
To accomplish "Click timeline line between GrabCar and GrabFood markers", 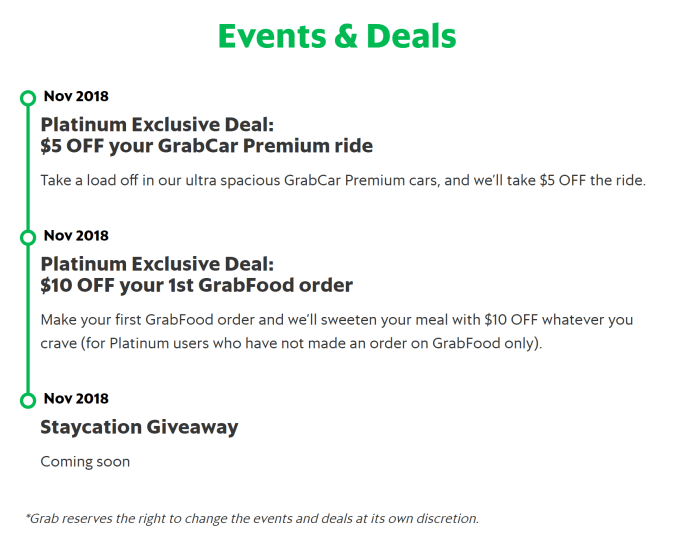I will pyautogui.click(x=28, y=168).
